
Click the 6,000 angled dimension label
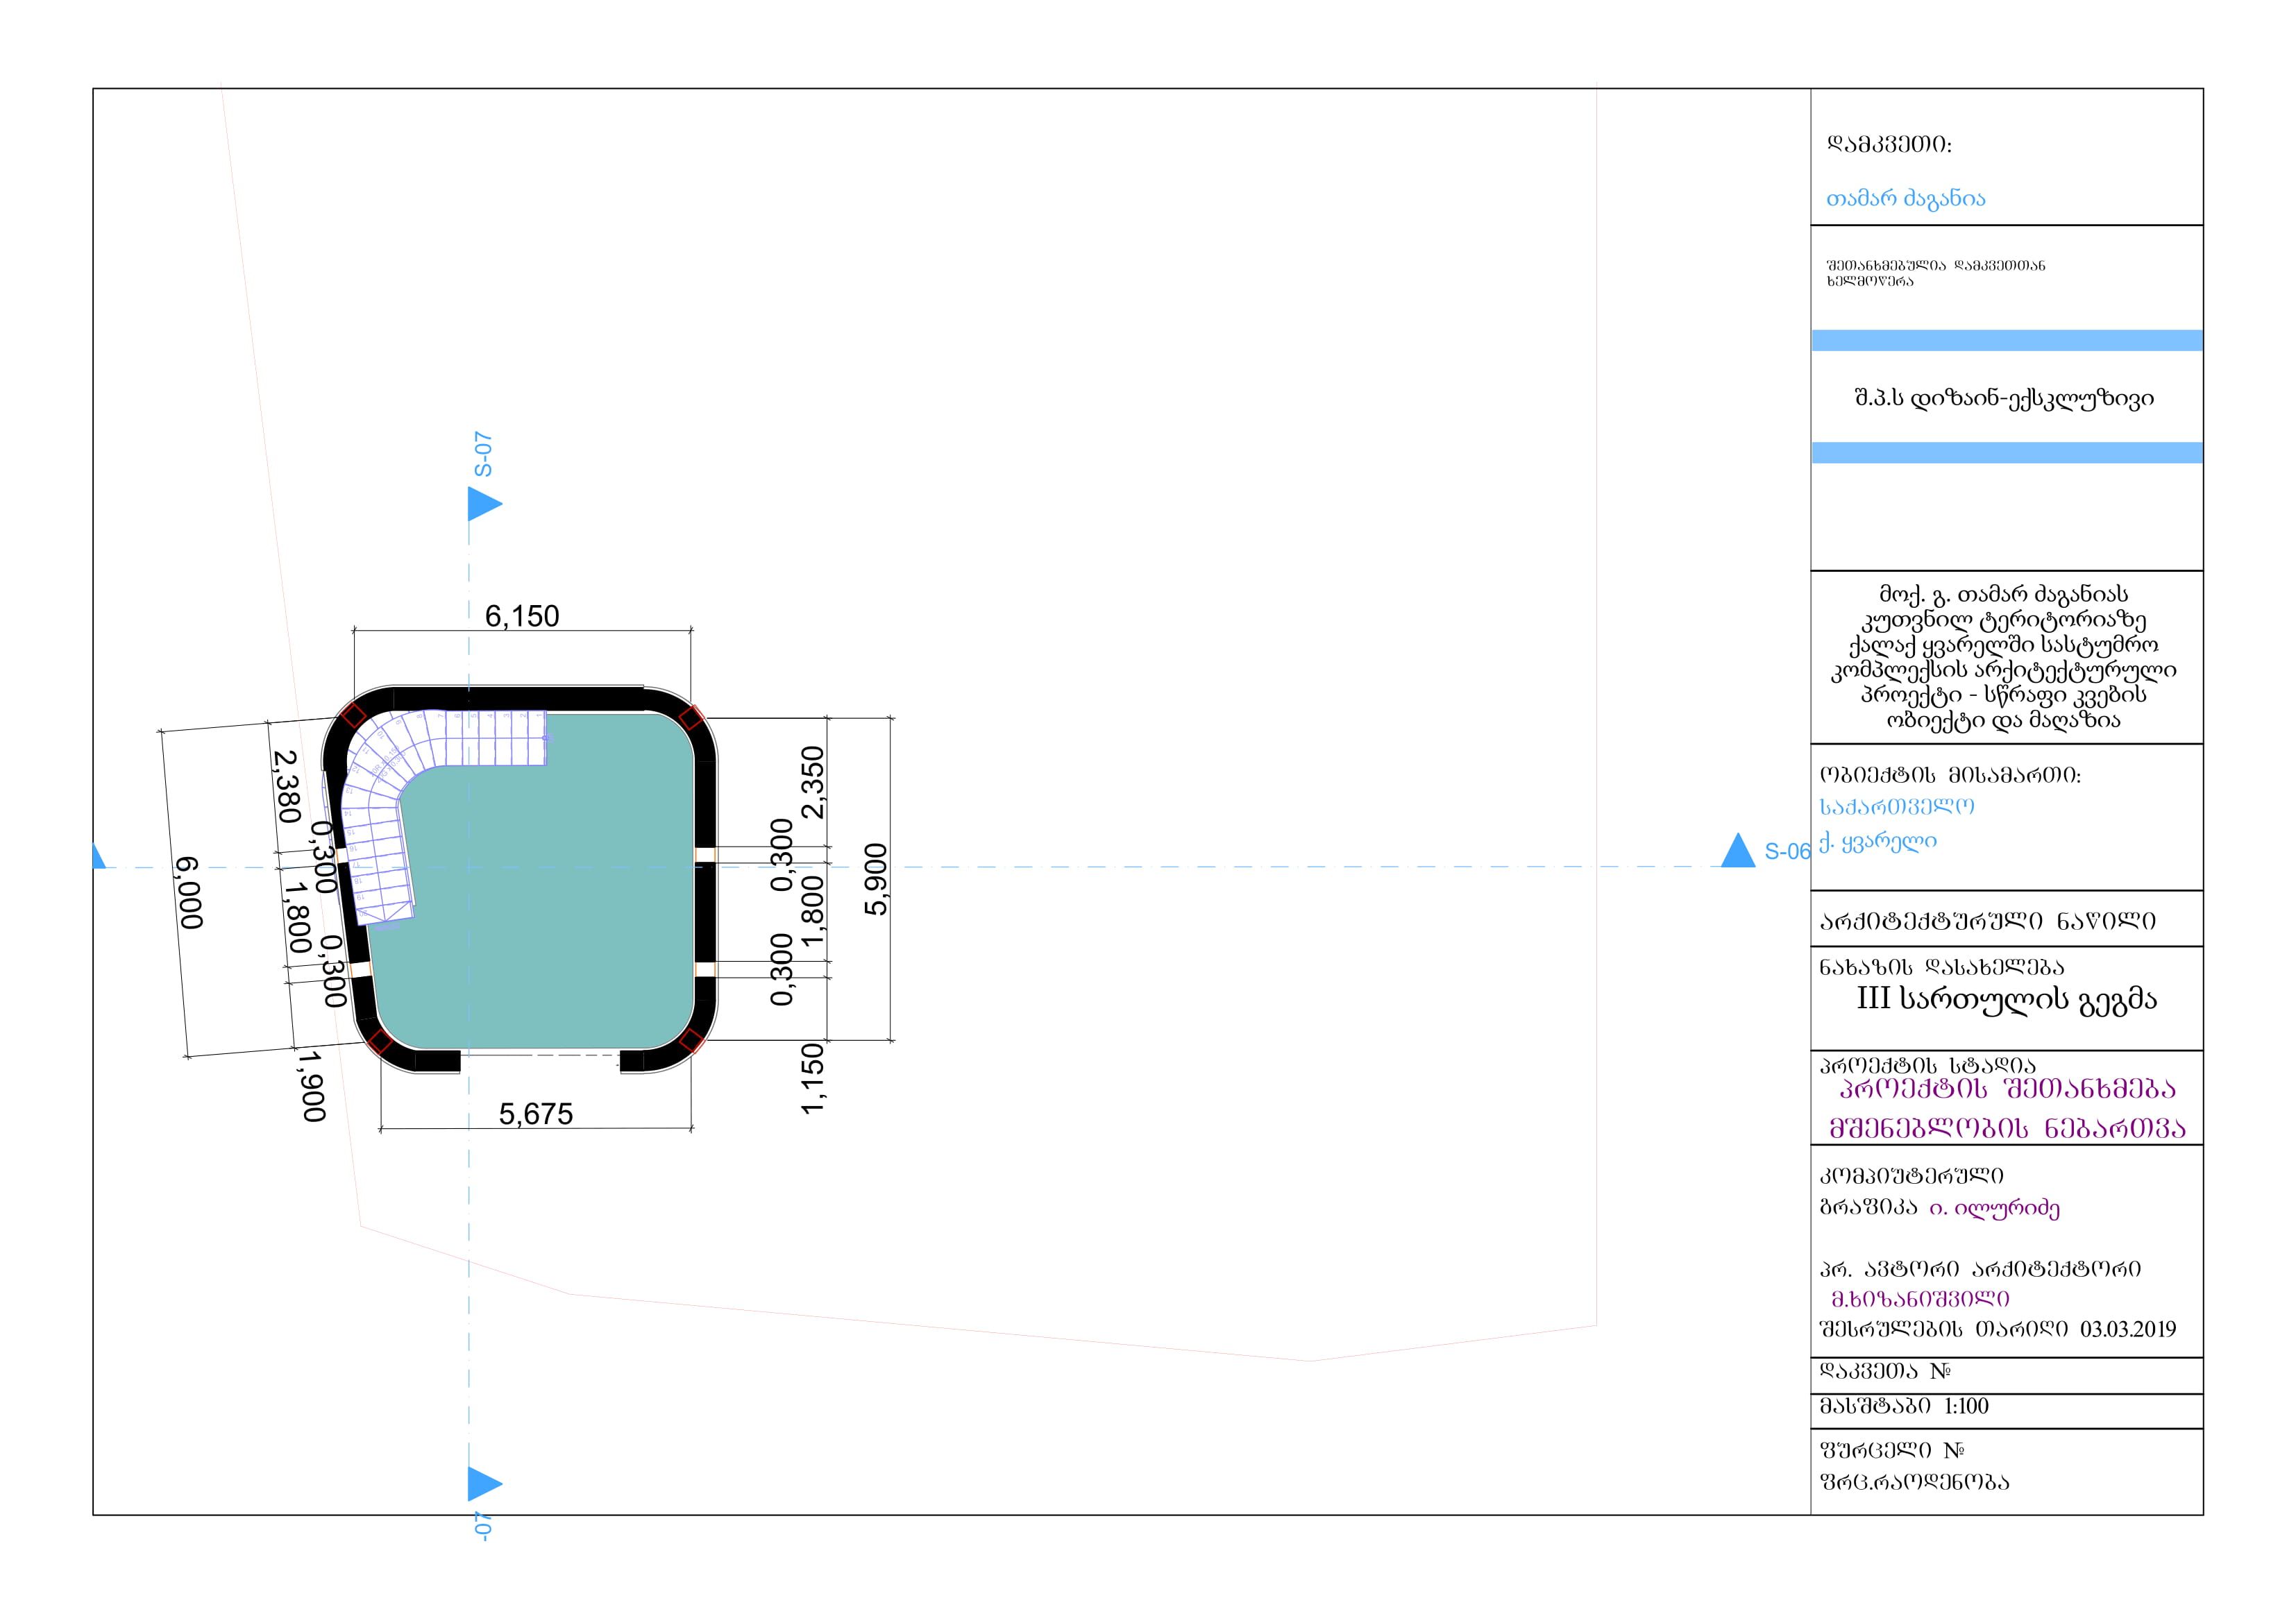[x=189, y=893]
